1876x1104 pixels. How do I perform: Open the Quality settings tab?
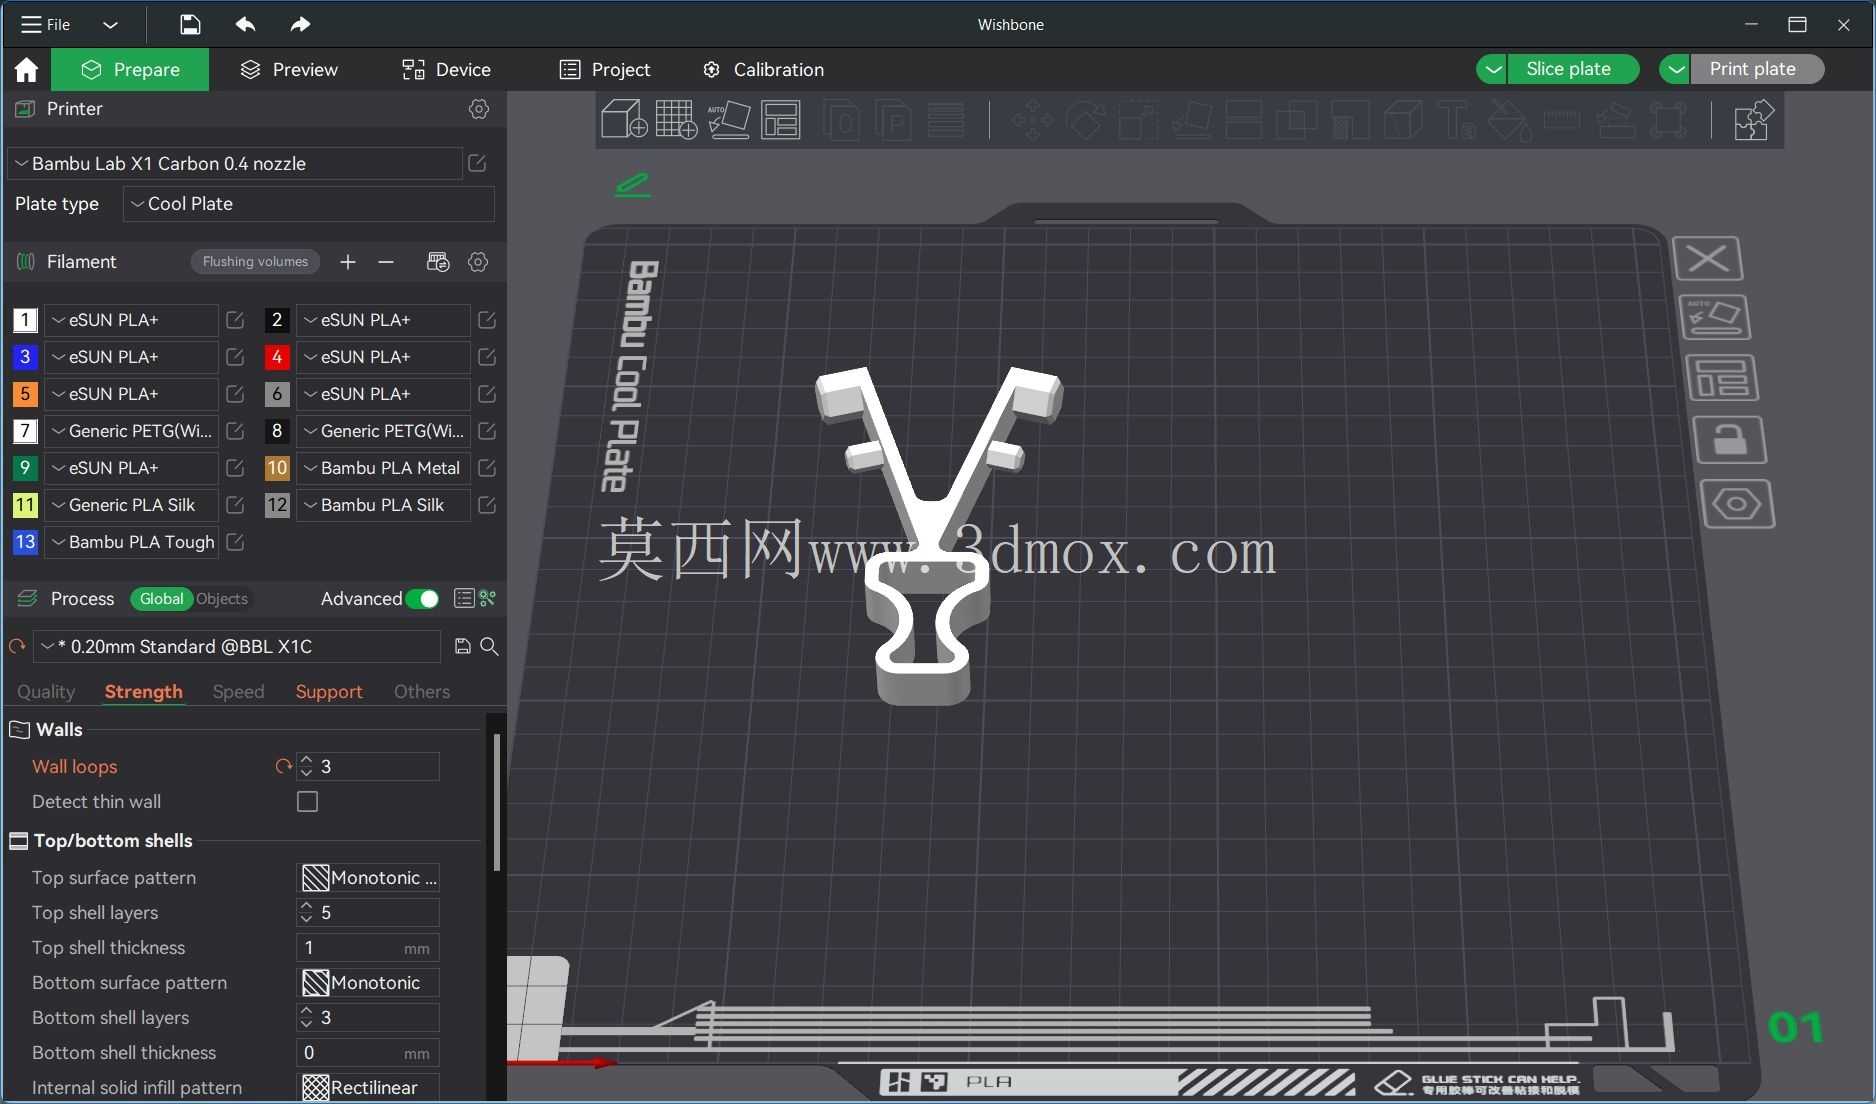(46, 692)
